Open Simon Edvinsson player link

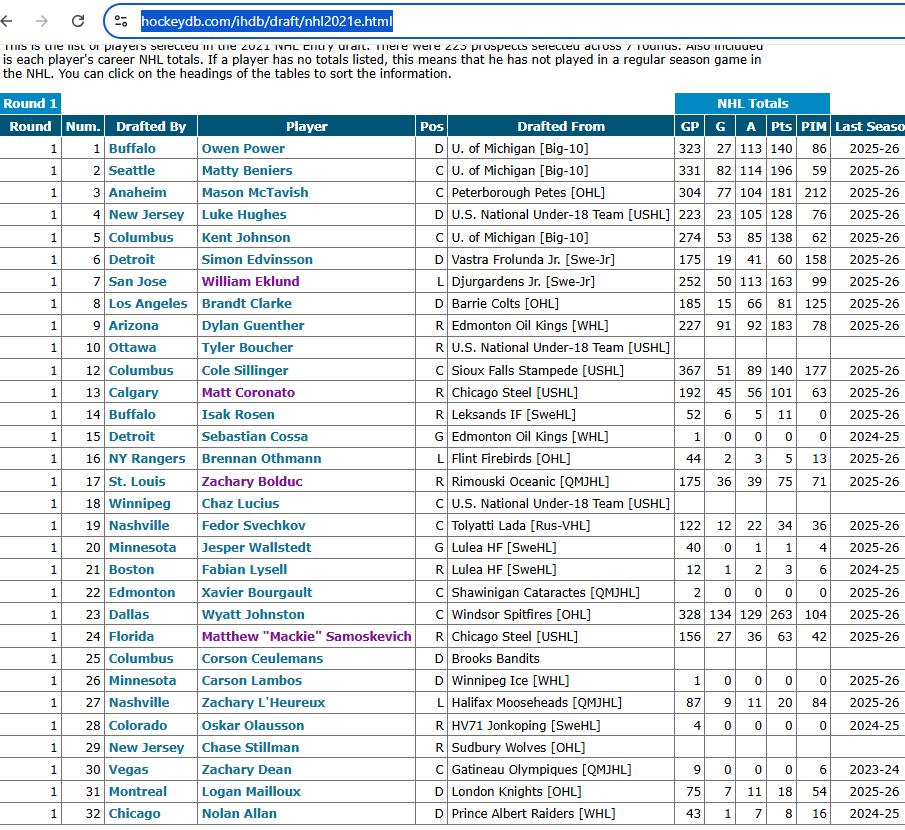coord(257,259)
